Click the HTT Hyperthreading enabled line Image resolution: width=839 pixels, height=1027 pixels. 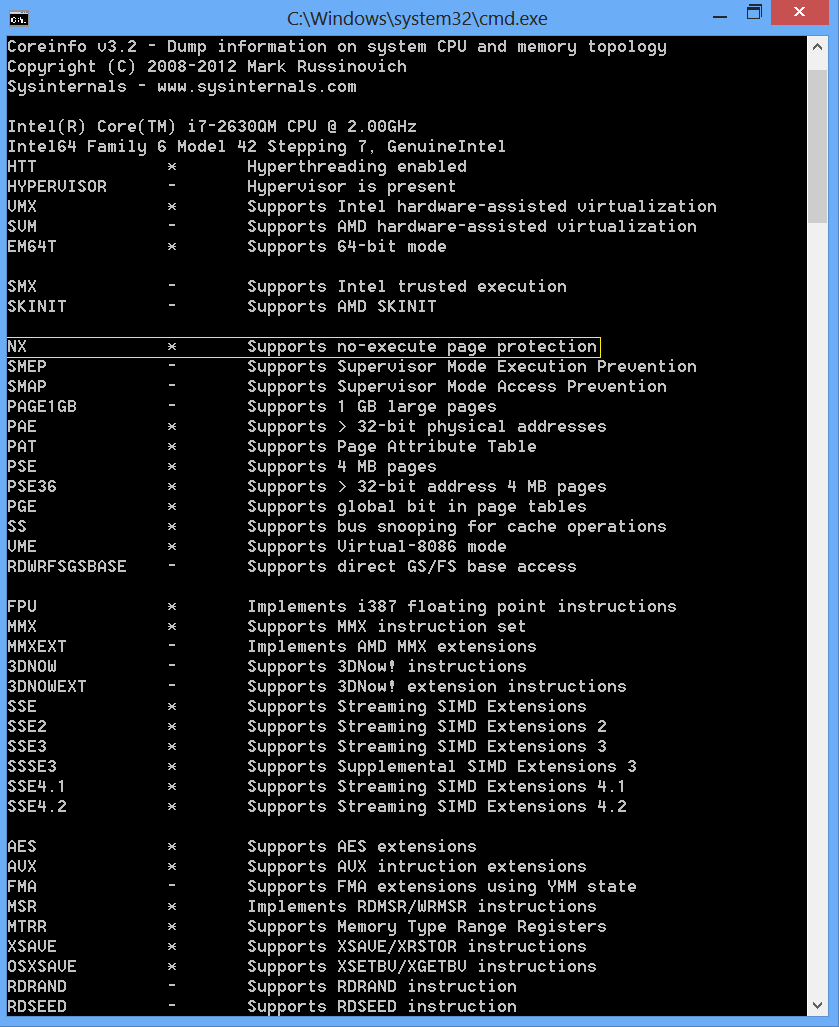click(x=250, y=166)
